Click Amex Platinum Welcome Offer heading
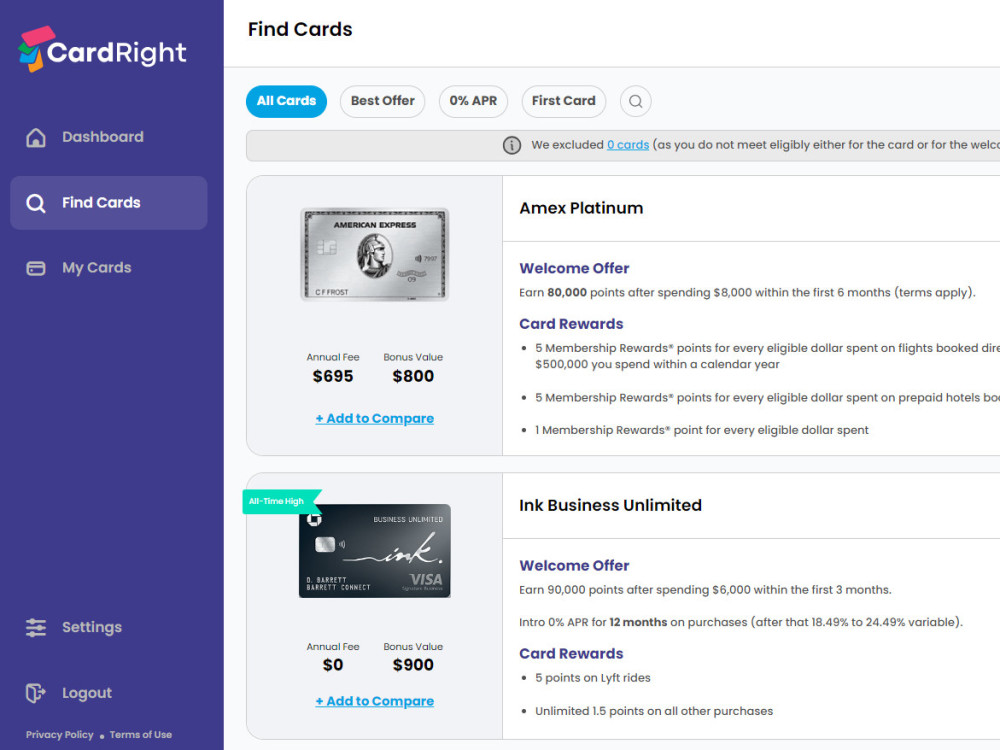Screen dimensions: 1000x750 (x=574, y=268)
